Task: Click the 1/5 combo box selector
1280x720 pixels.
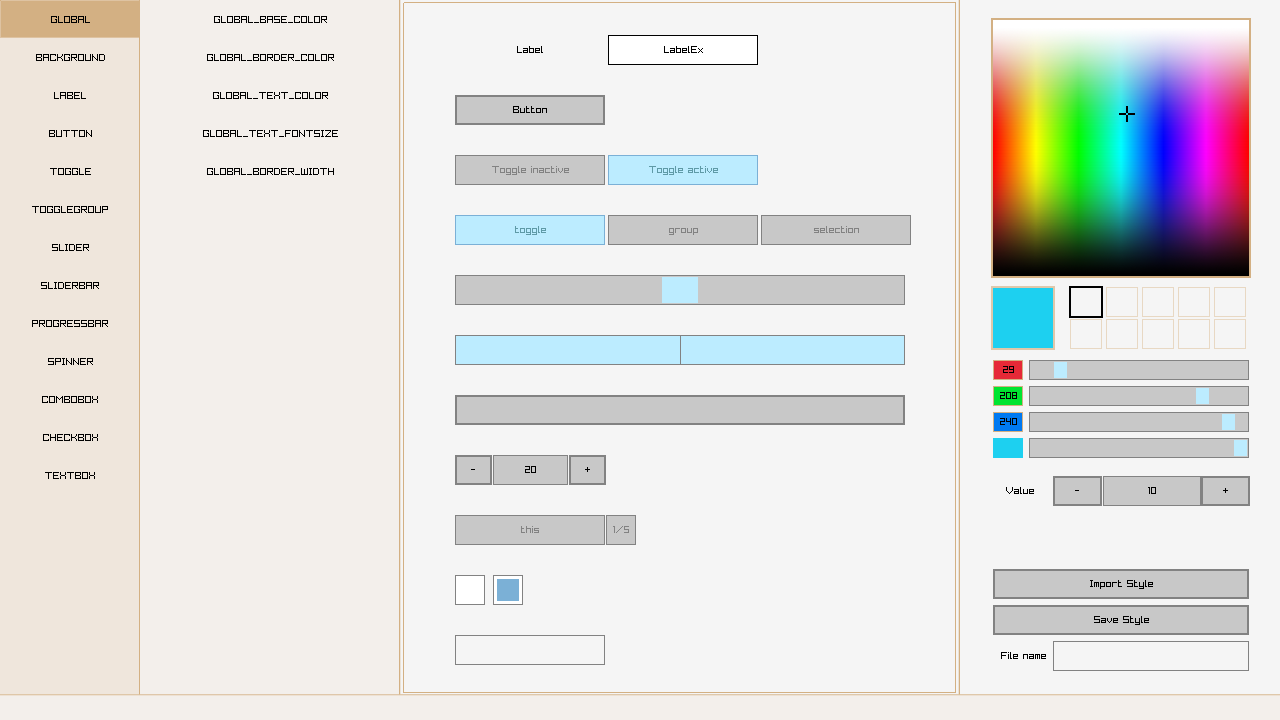Action: tap(621, 530)
